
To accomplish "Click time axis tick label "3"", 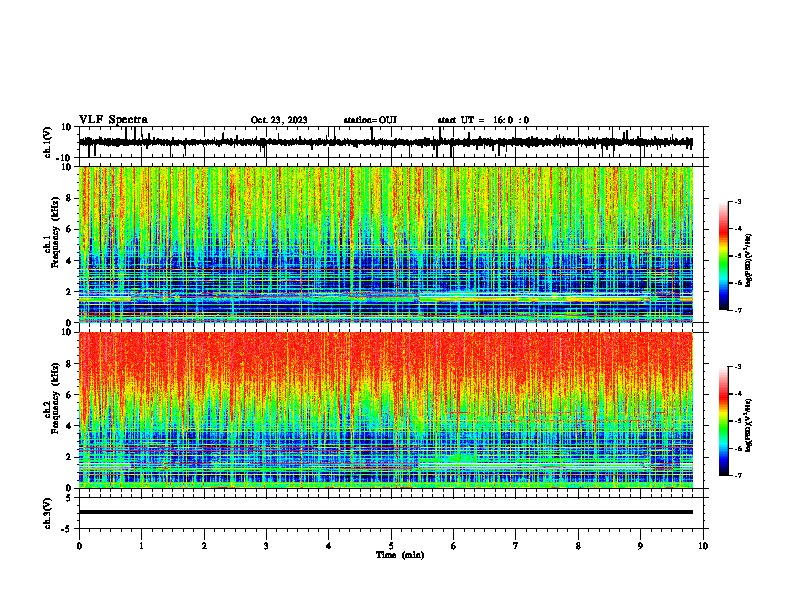I will [266, 546].
